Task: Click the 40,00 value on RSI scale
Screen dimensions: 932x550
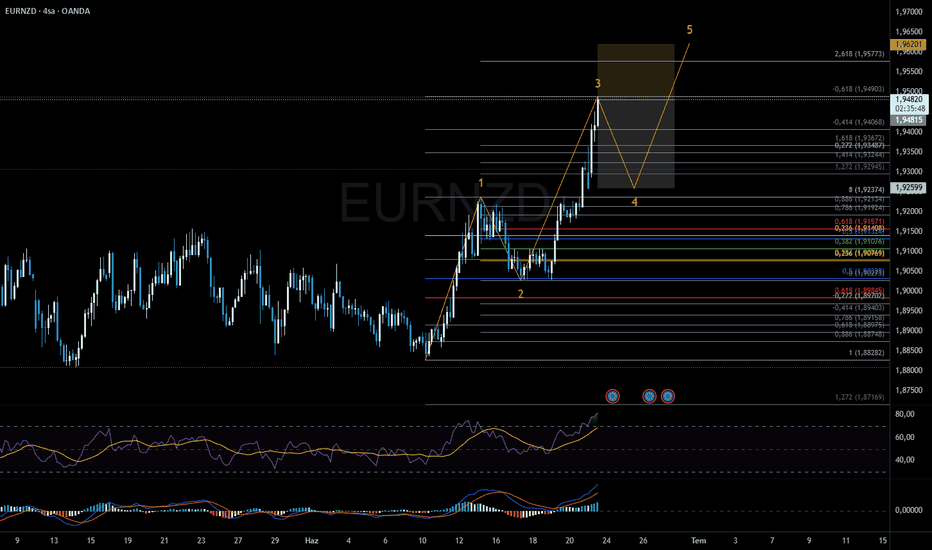Action: 905,460
